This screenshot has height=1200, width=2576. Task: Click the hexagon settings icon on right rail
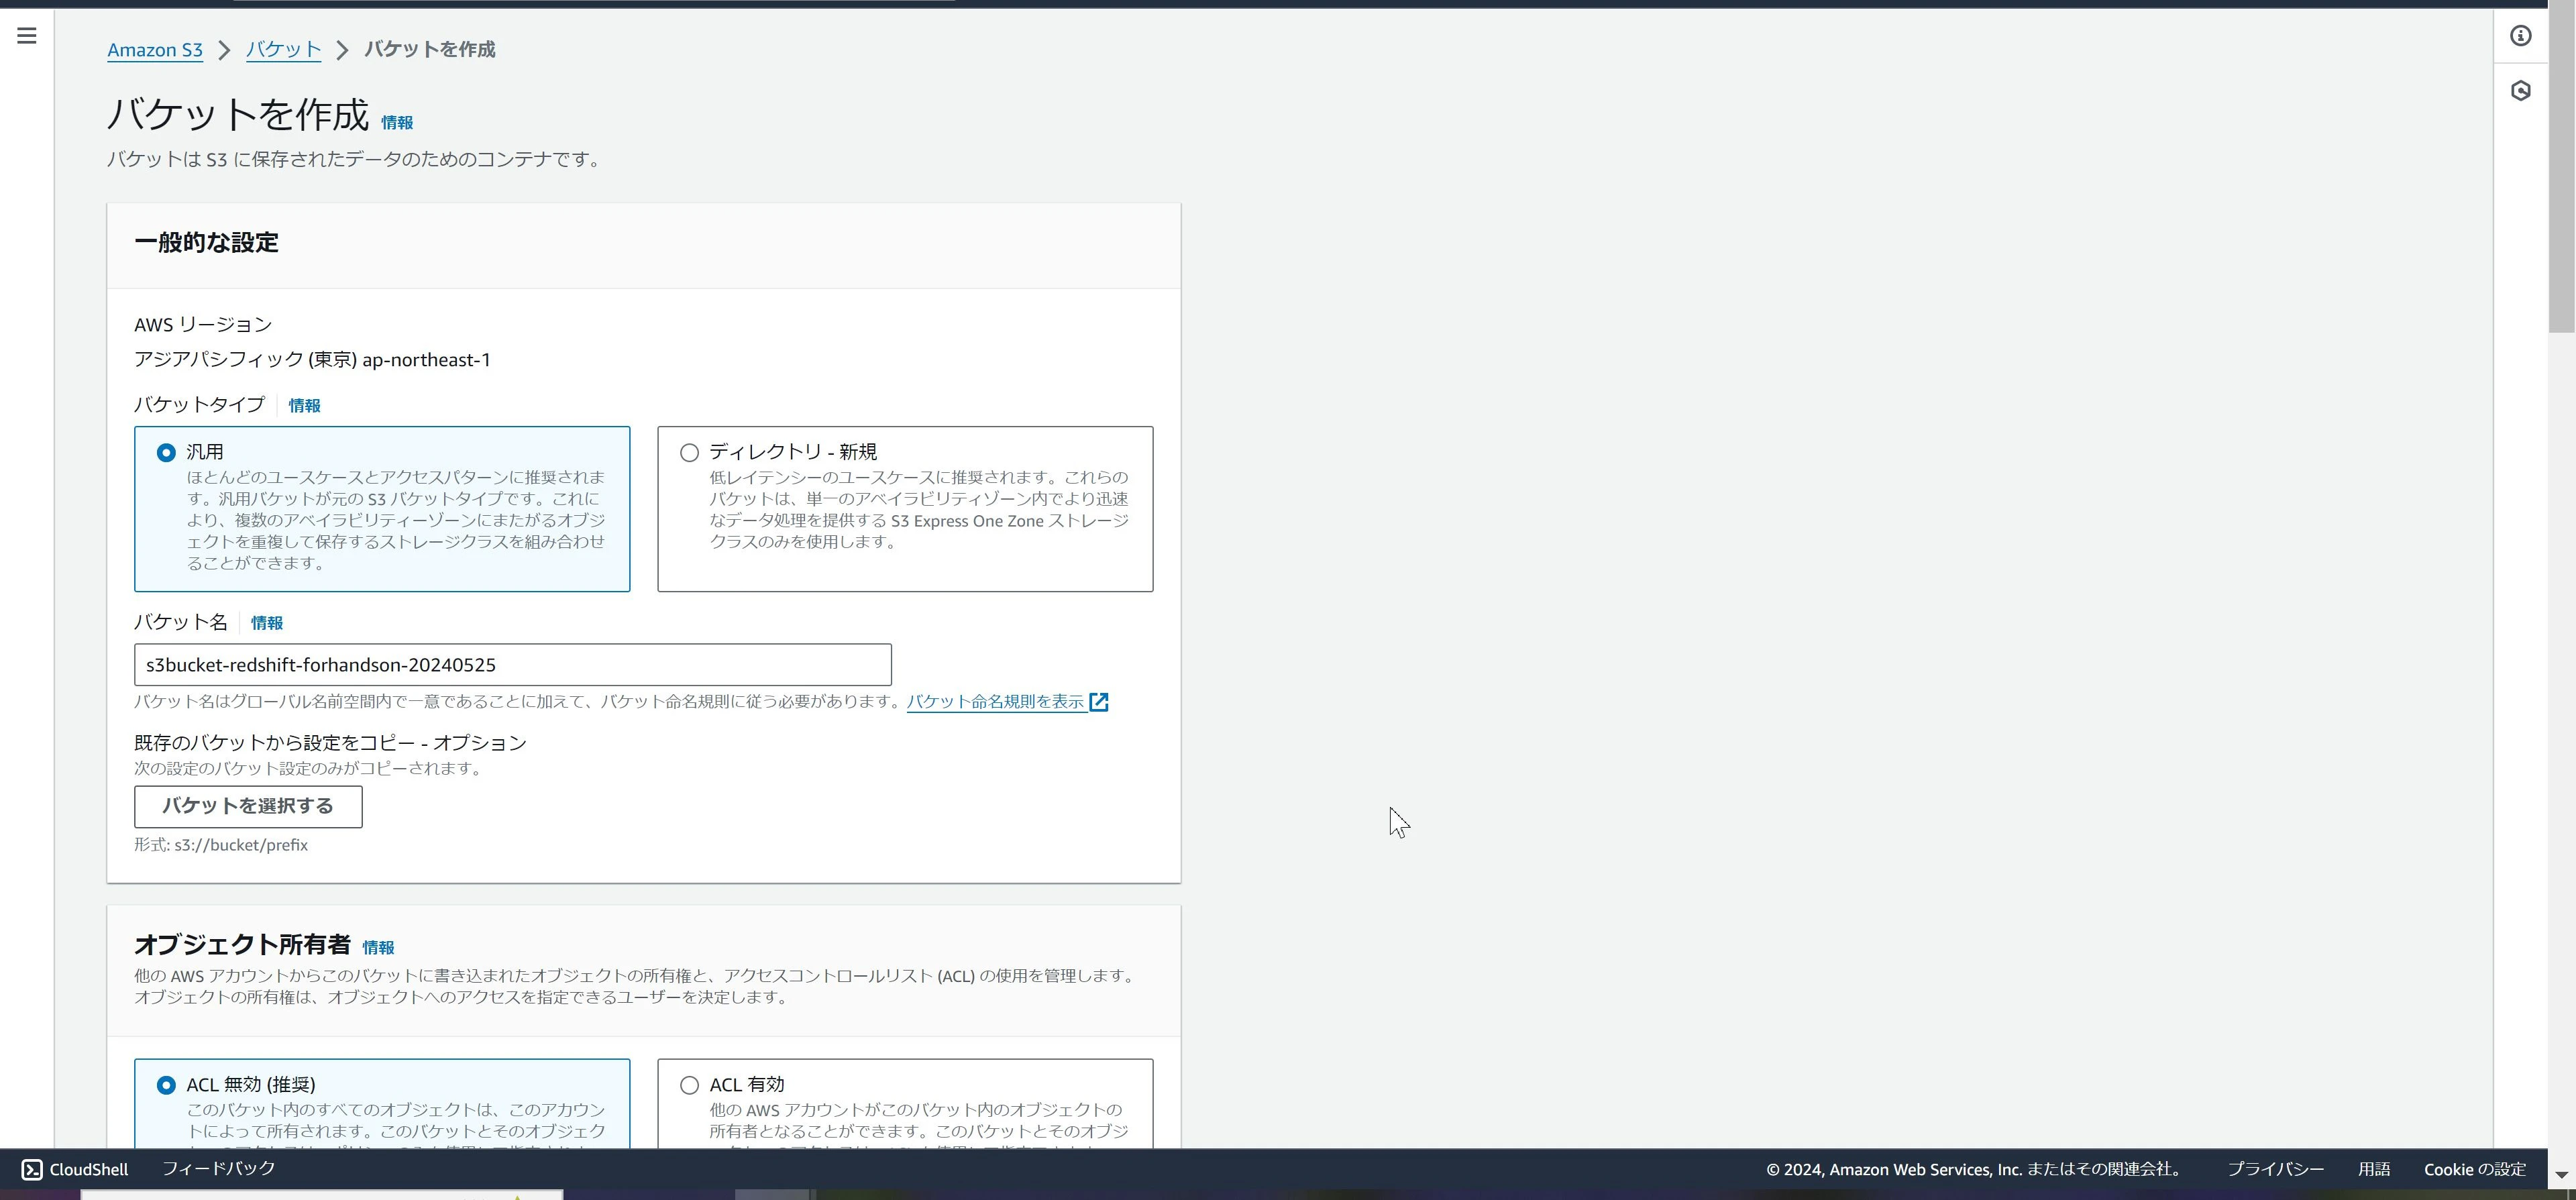2520,91
